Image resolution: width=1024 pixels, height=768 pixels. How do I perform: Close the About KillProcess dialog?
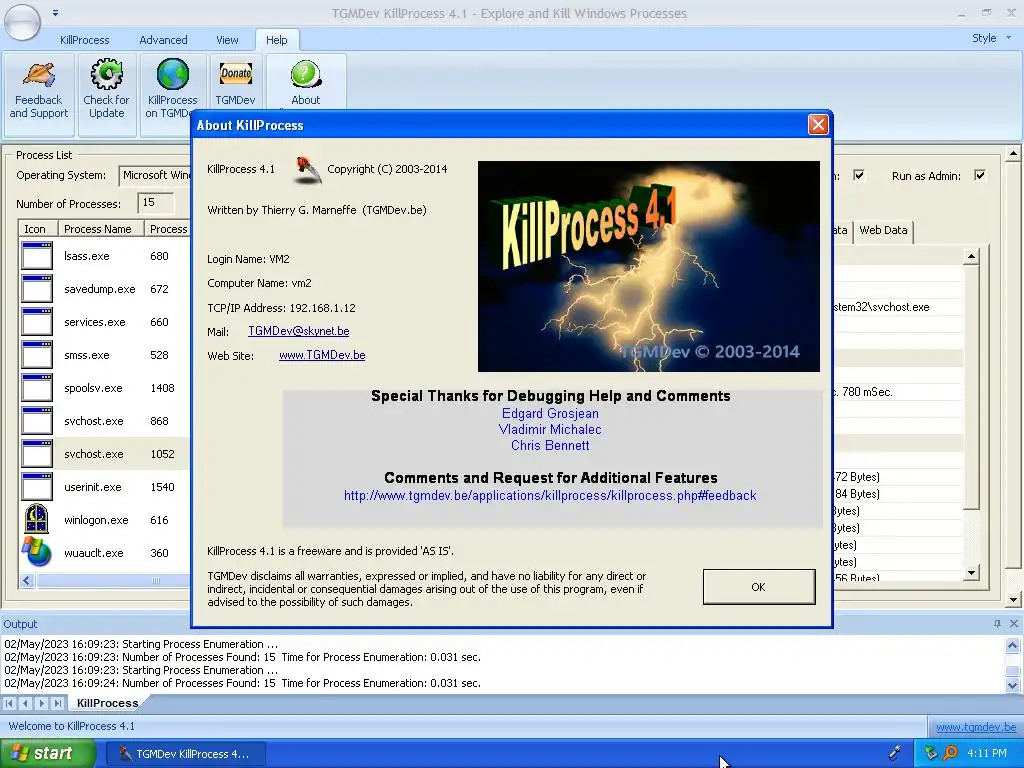(x=818, y=125)
